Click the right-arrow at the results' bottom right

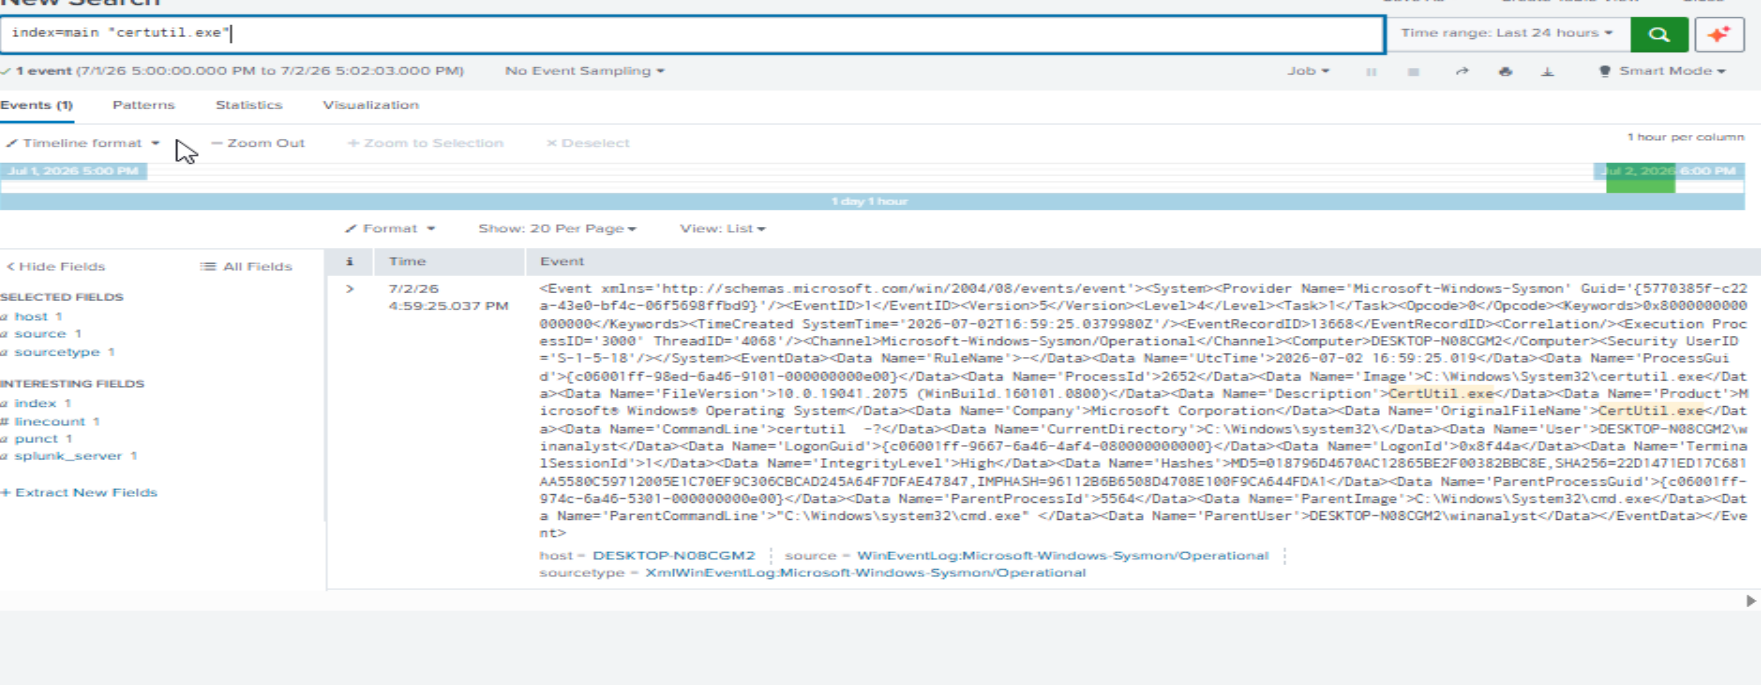[1750, 601]
